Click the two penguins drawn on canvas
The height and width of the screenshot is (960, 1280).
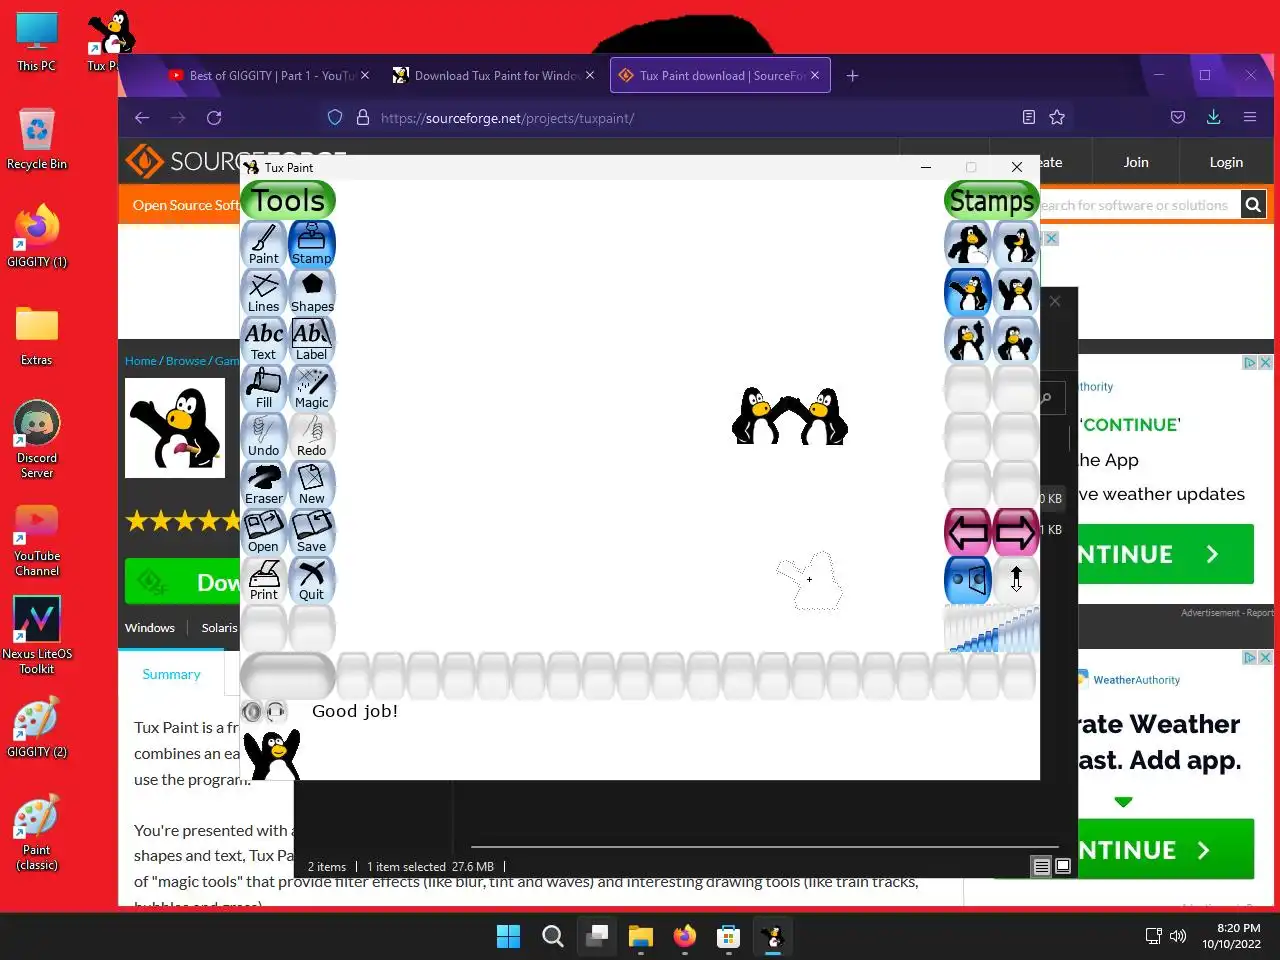coord(790,416)
